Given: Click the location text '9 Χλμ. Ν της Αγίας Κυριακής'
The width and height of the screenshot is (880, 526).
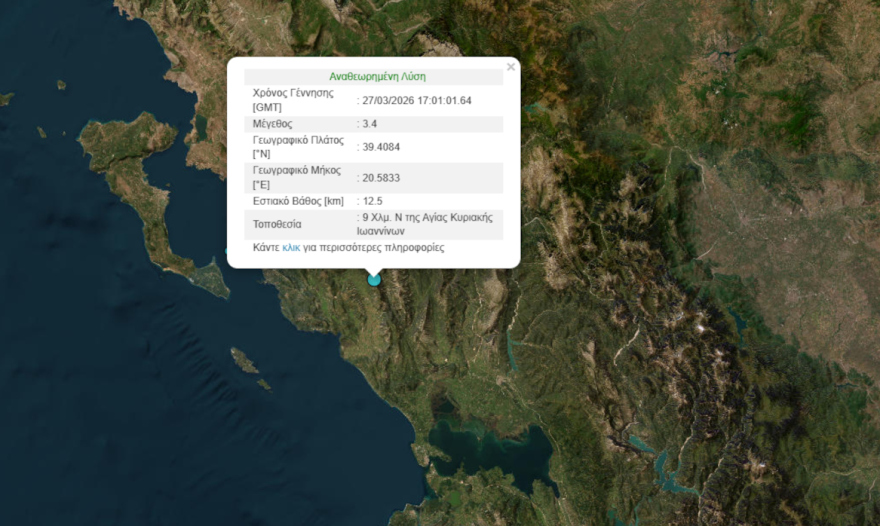Looking at the screenshot, I should (x=428, y=217).
